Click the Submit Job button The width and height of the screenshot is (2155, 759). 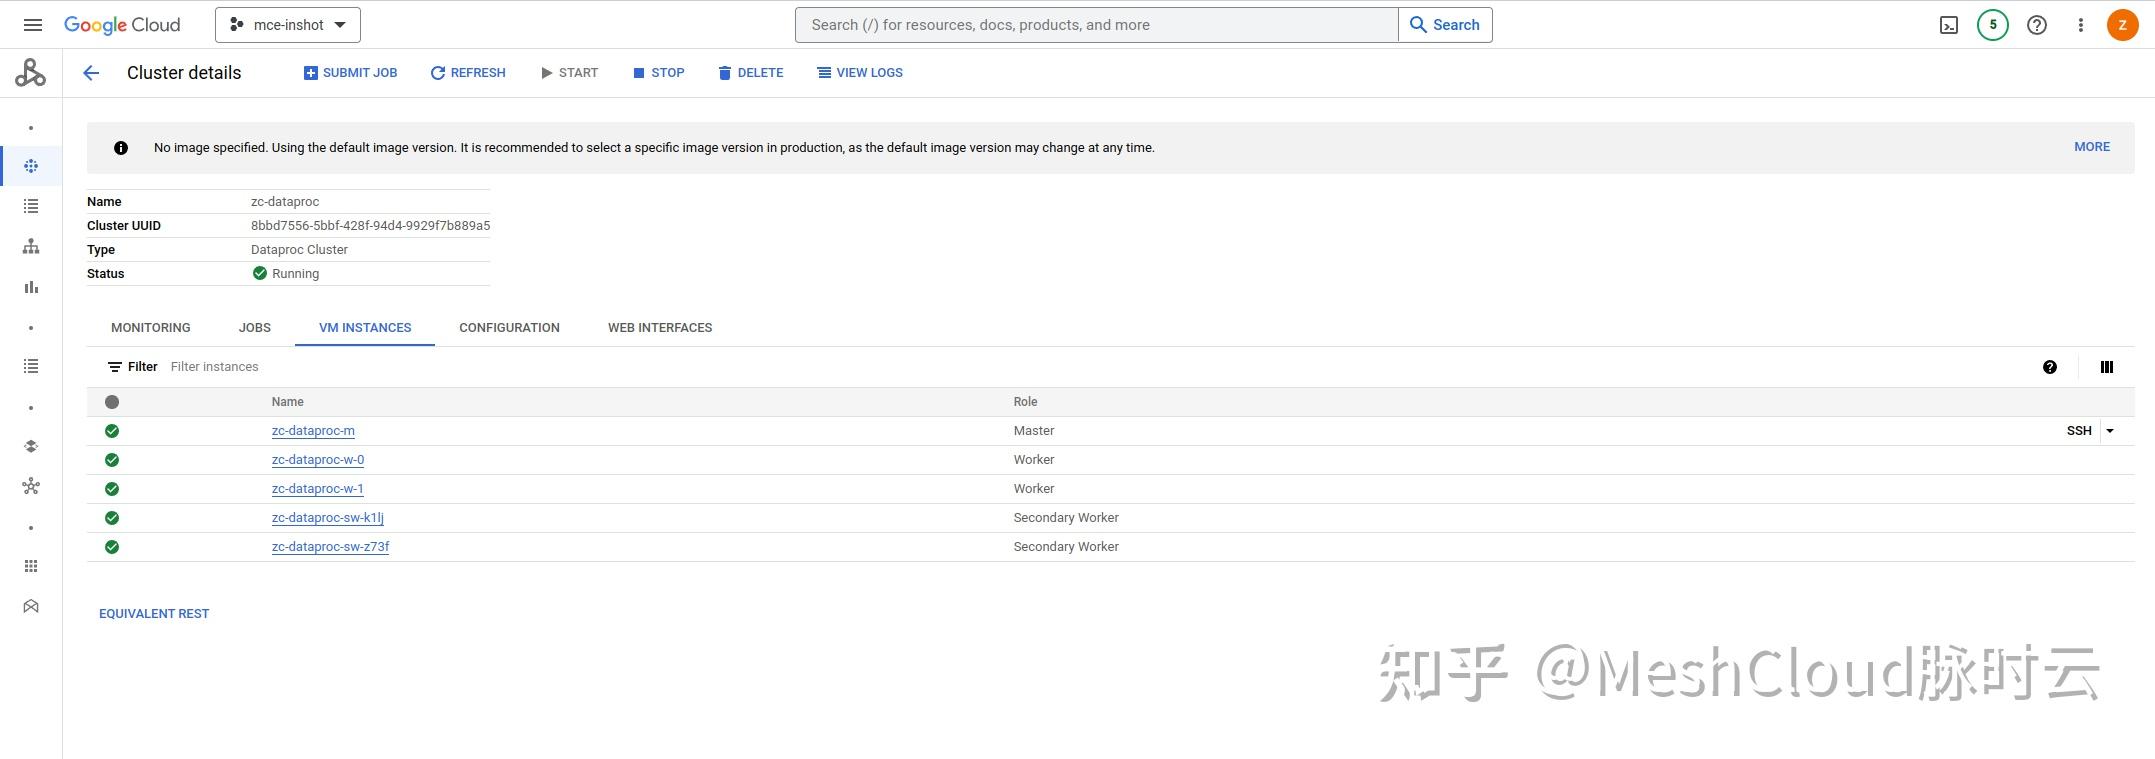(x=350, y=73)
